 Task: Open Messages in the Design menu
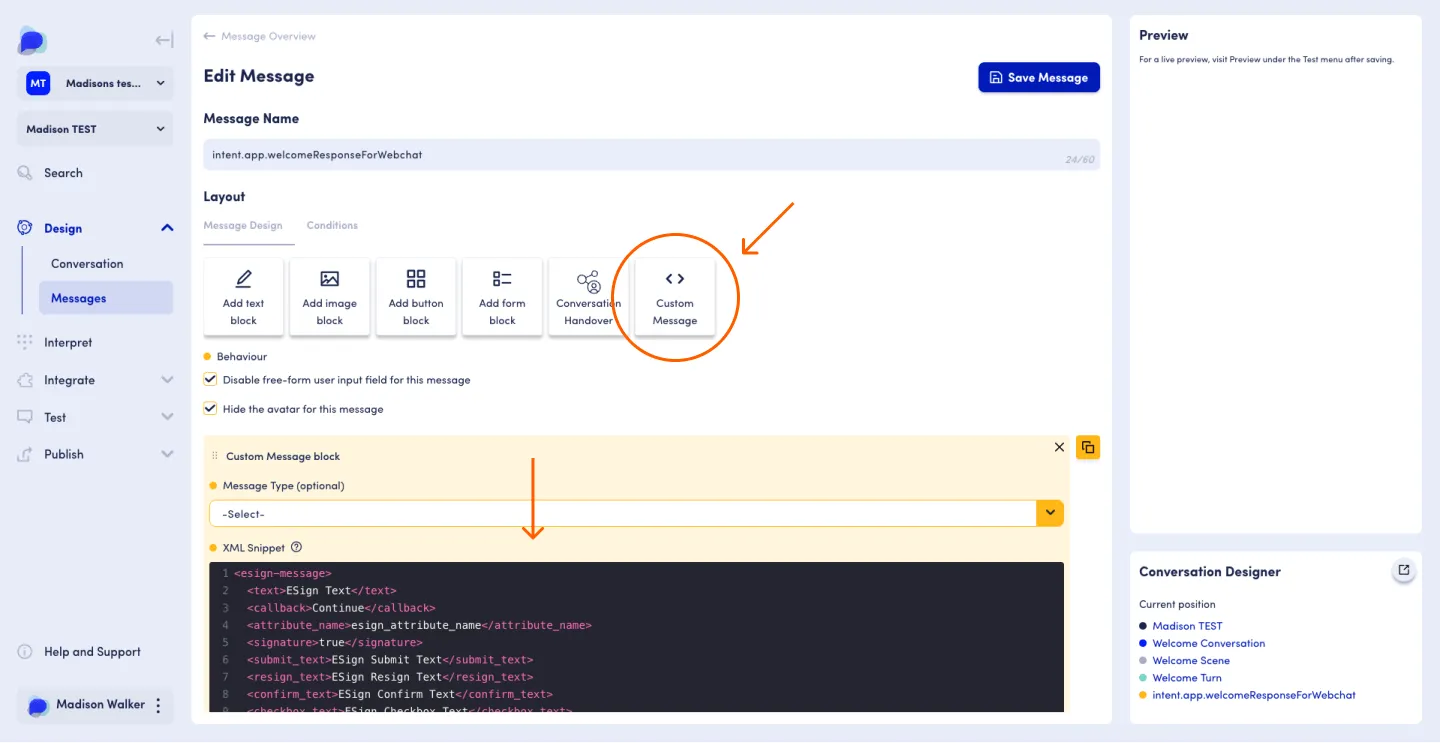pos(105,298)
